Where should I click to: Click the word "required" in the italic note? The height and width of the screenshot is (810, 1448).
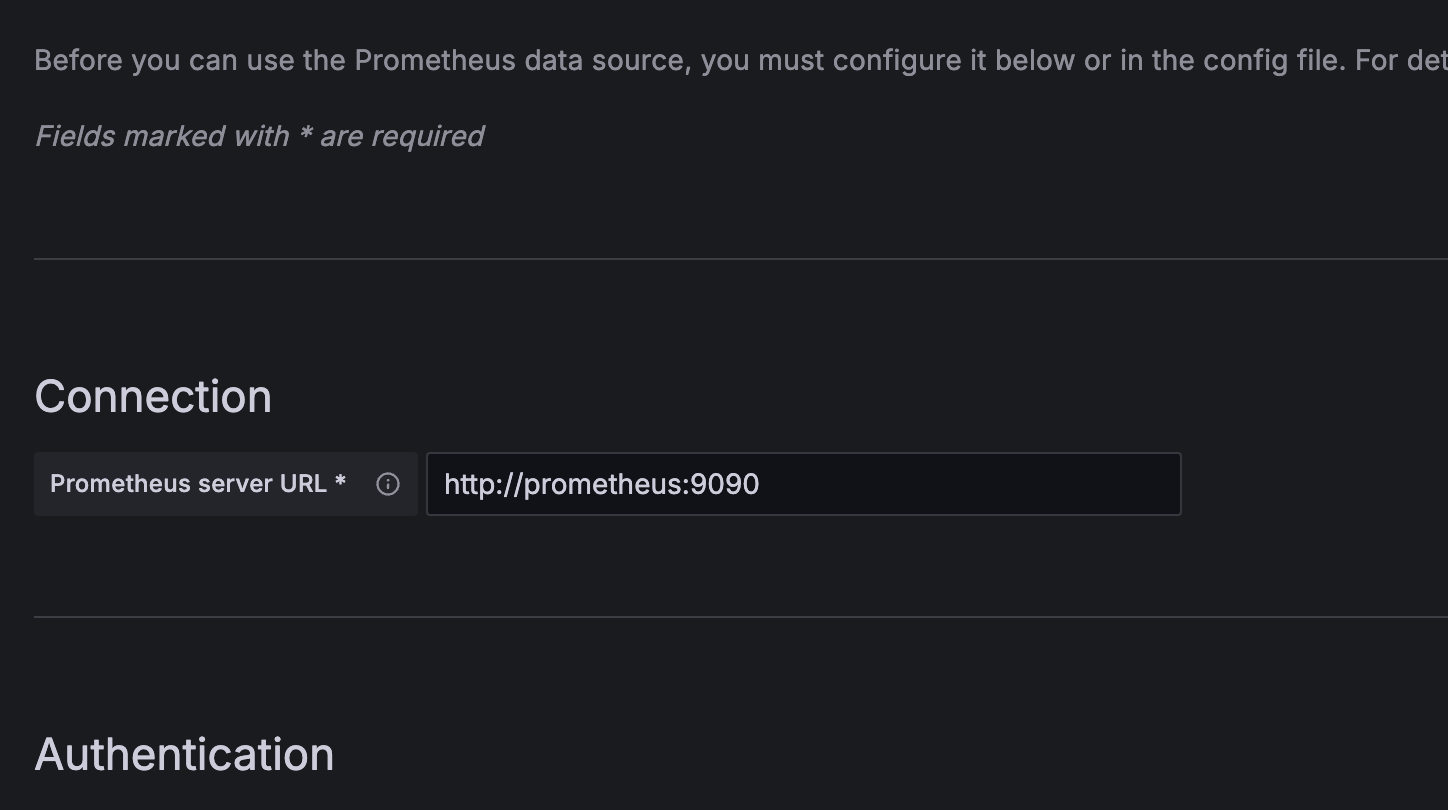(x=427, y=136)
